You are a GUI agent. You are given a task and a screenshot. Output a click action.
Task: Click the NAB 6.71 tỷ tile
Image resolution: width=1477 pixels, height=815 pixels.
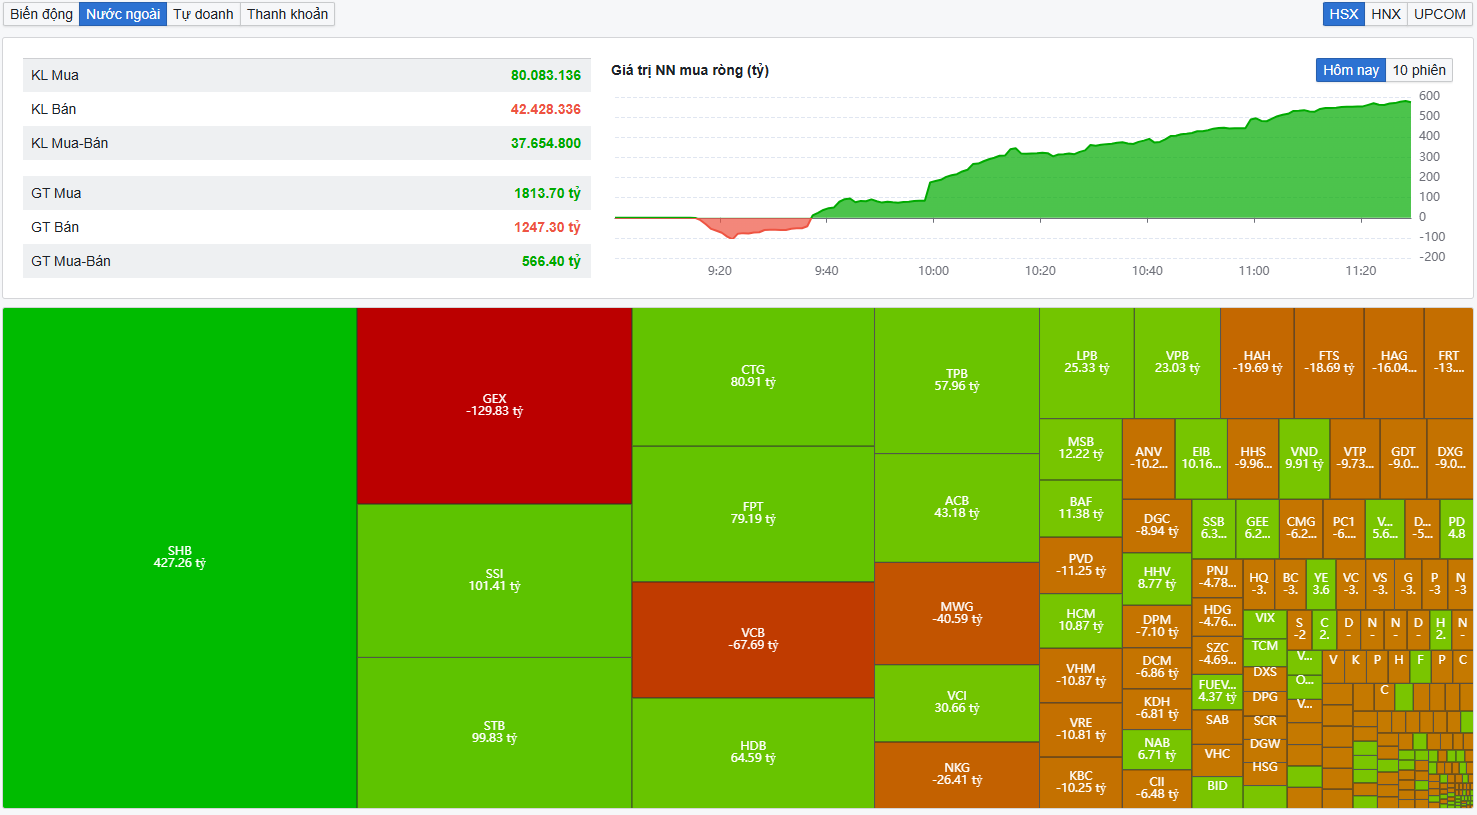tap(1157, 750)
